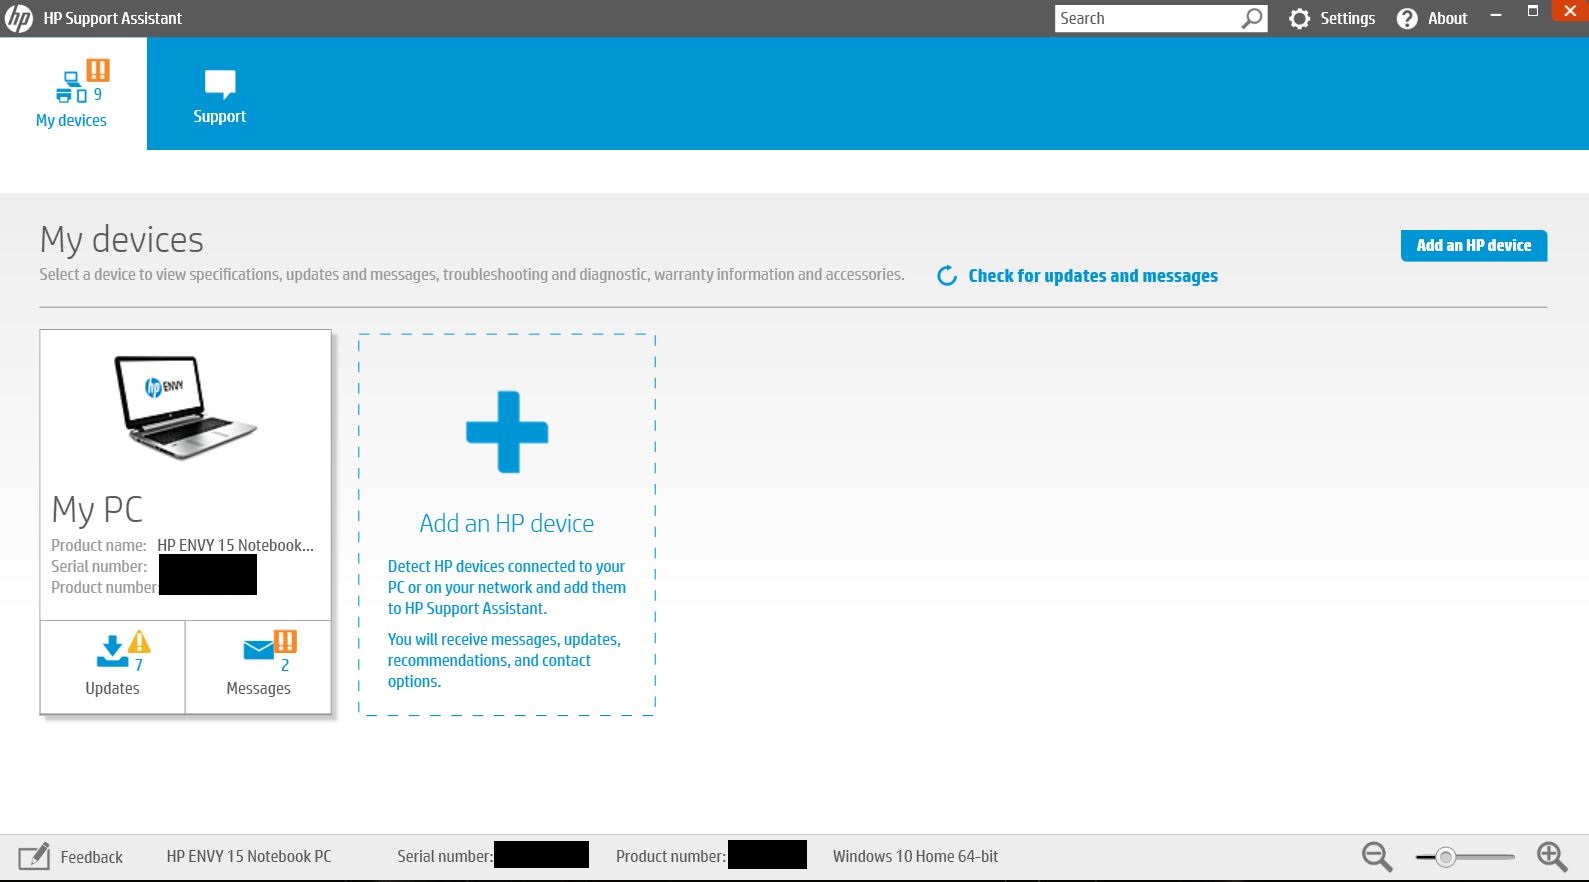Click product name HP ENVY 15 Notebook on card
Image resolution: width=1589 pixels, height=882 pixels.
click(236, 545)
